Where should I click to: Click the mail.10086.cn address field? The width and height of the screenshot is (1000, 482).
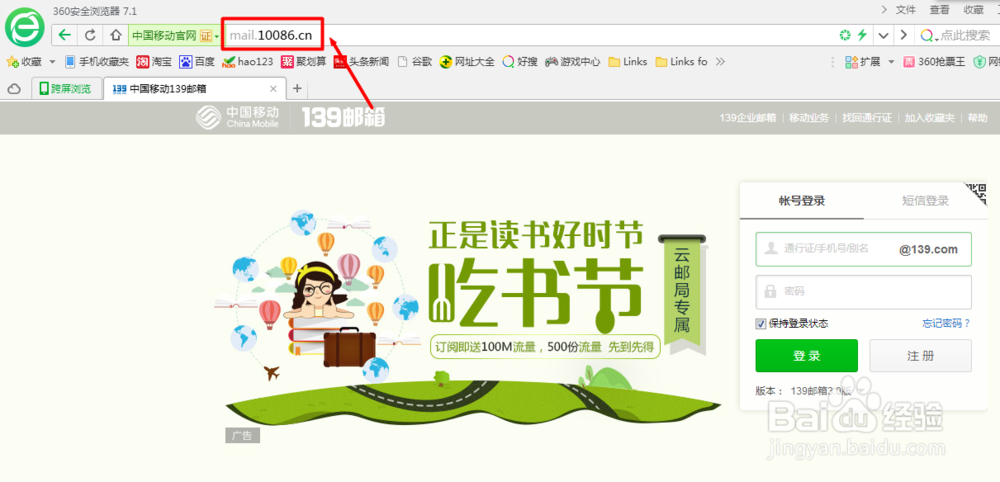tap(272, 35)
